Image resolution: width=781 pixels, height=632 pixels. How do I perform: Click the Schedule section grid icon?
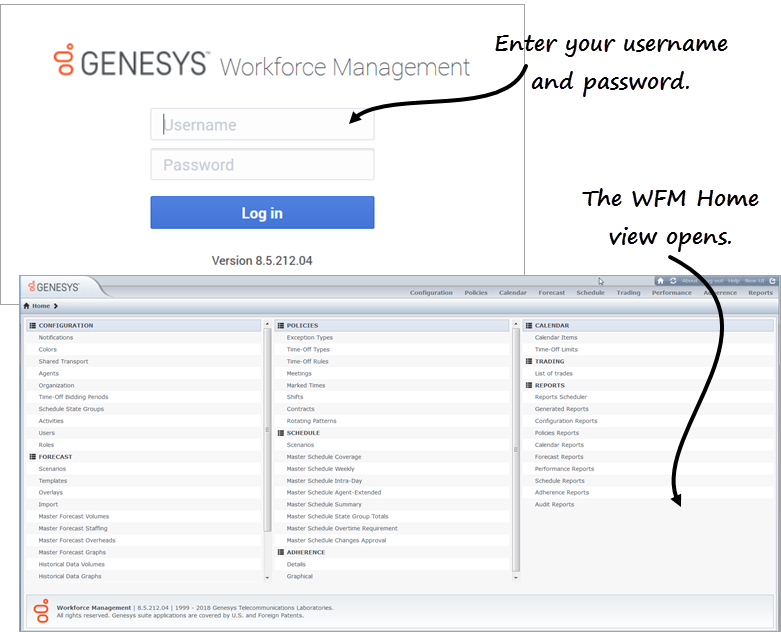point(280,433)
